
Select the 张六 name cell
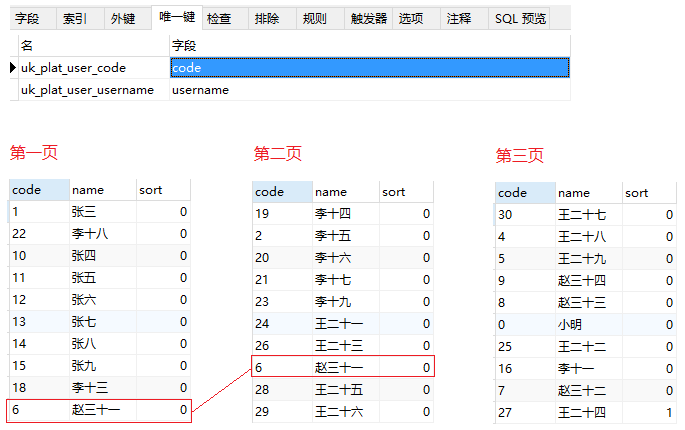(x=103, y=300)
